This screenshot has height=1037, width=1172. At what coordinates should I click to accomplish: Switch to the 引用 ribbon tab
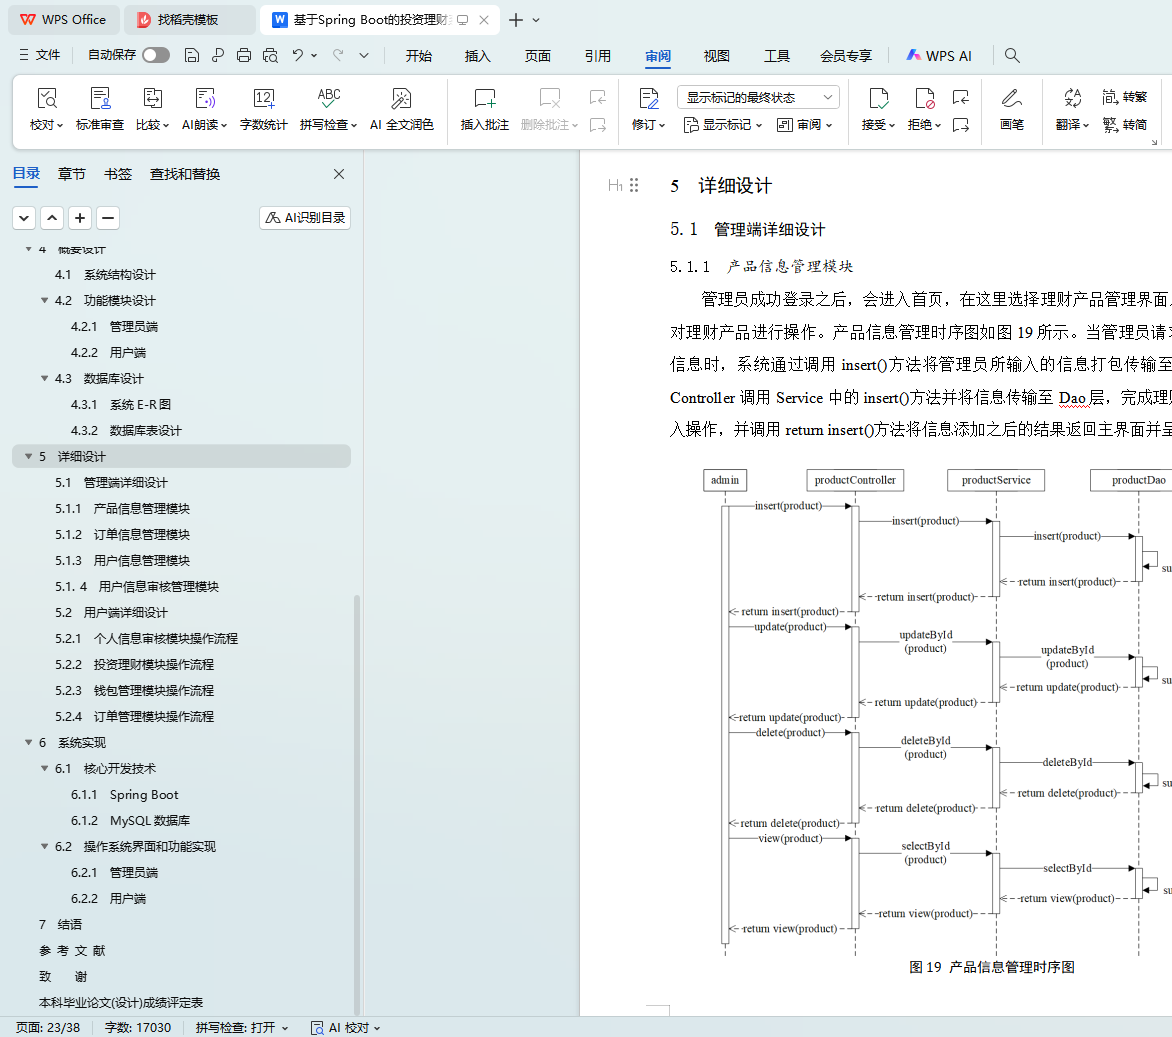tap(597, 56)
